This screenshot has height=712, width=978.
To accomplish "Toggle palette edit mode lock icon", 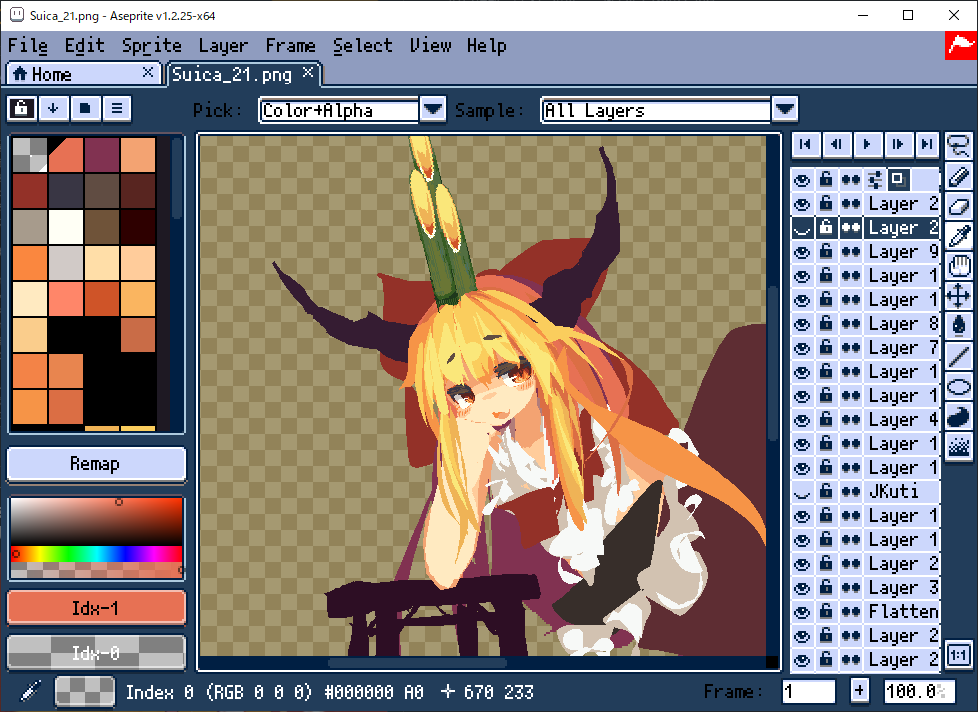I will [22, 108].
